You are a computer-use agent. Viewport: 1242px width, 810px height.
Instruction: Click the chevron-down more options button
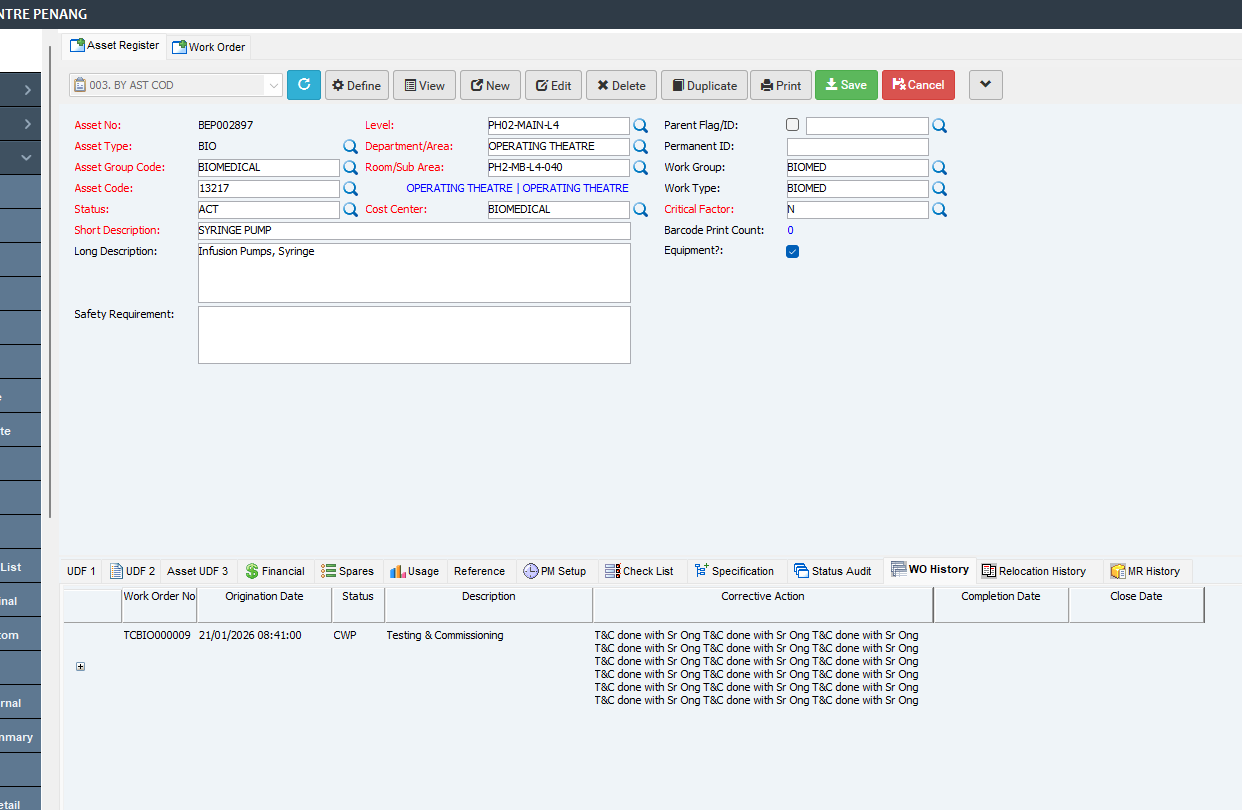[x=985, y=85]
